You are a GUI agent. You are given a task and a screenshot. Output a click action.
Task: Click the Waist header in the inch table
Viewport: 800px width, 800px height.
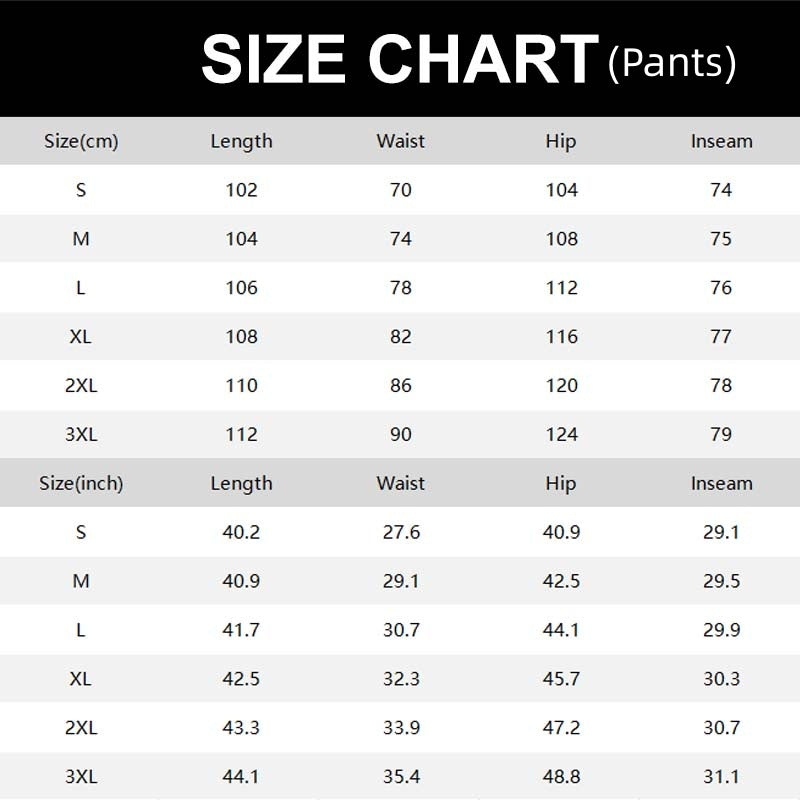401,483
